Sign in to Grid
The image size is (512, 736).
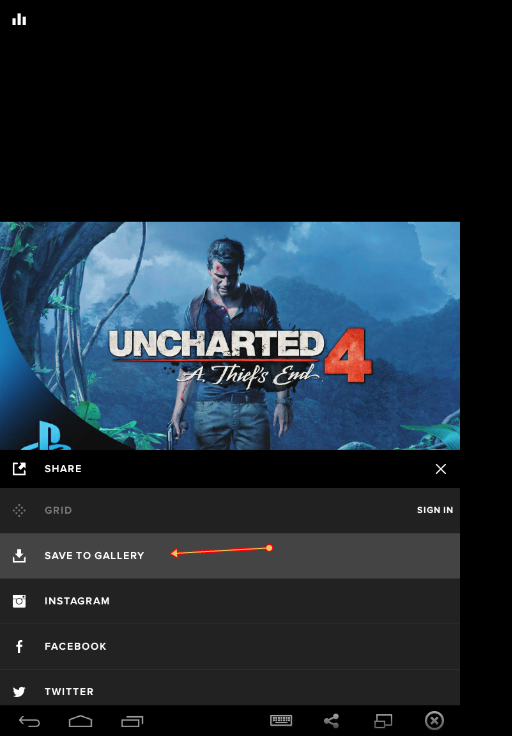(435, 510)
